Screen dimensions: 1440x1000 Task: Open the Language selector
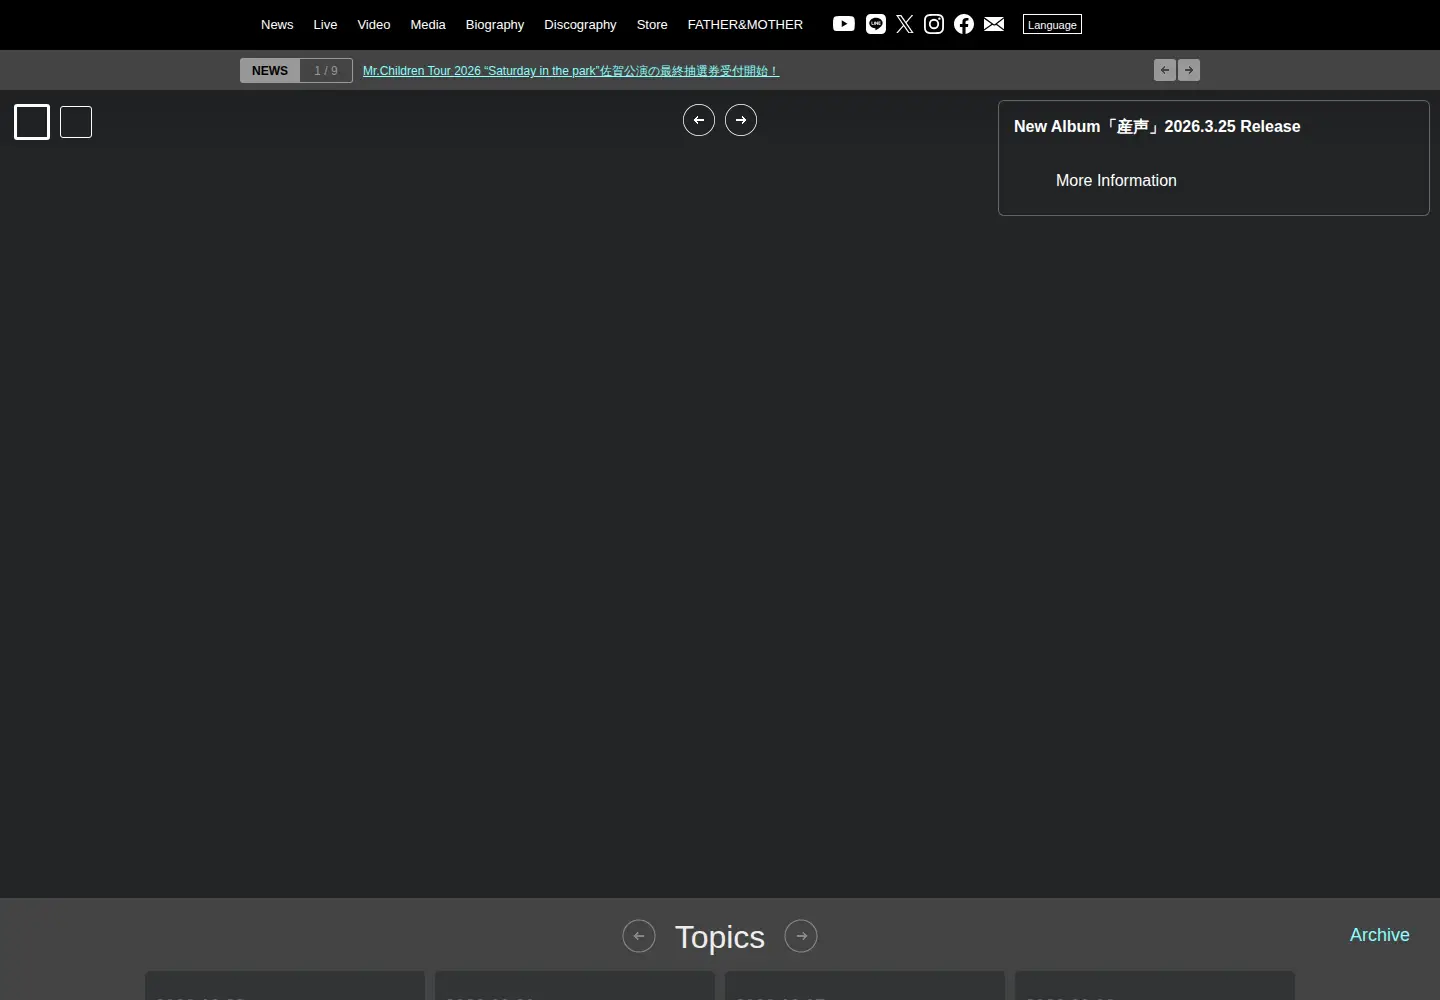click(1052, 24)
